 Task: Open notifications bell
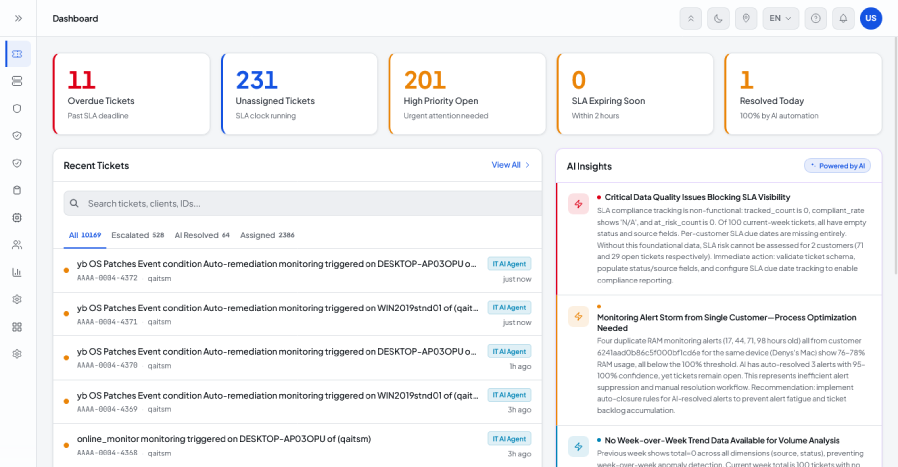pyautogui.click(x=844, y=18)
